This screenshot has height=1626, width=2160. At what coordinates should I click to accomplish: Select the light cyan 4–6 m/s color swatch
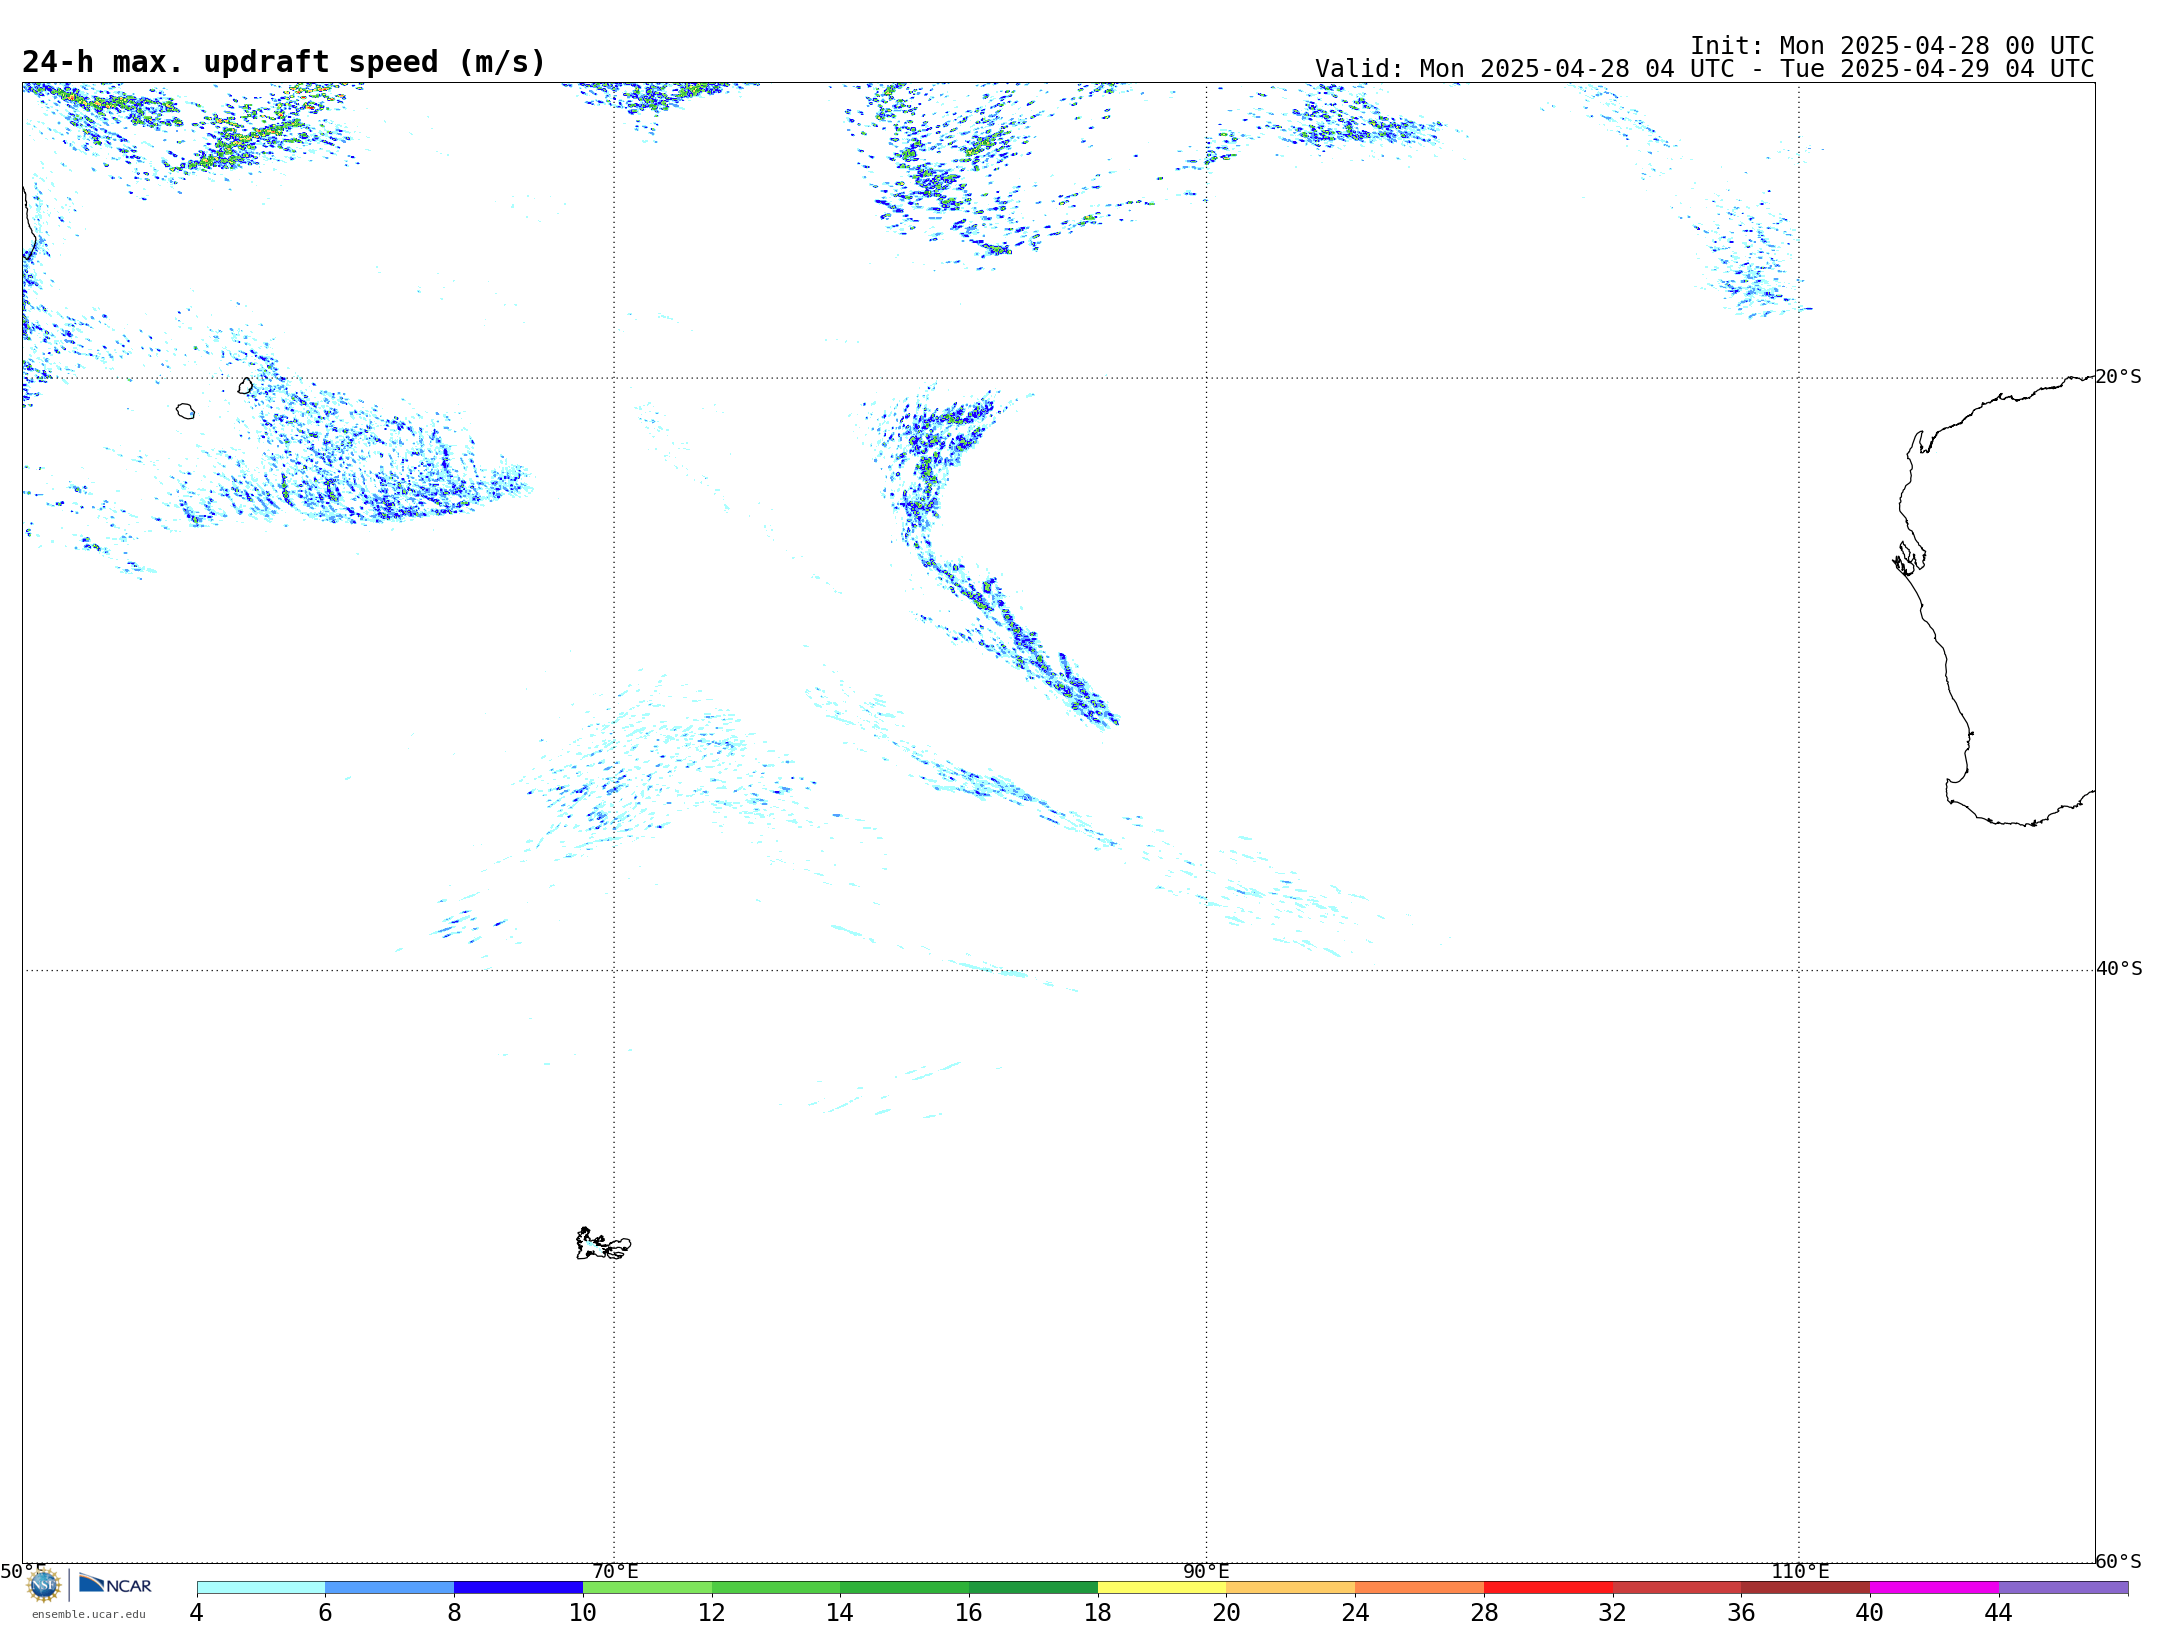coord(261,1588)
